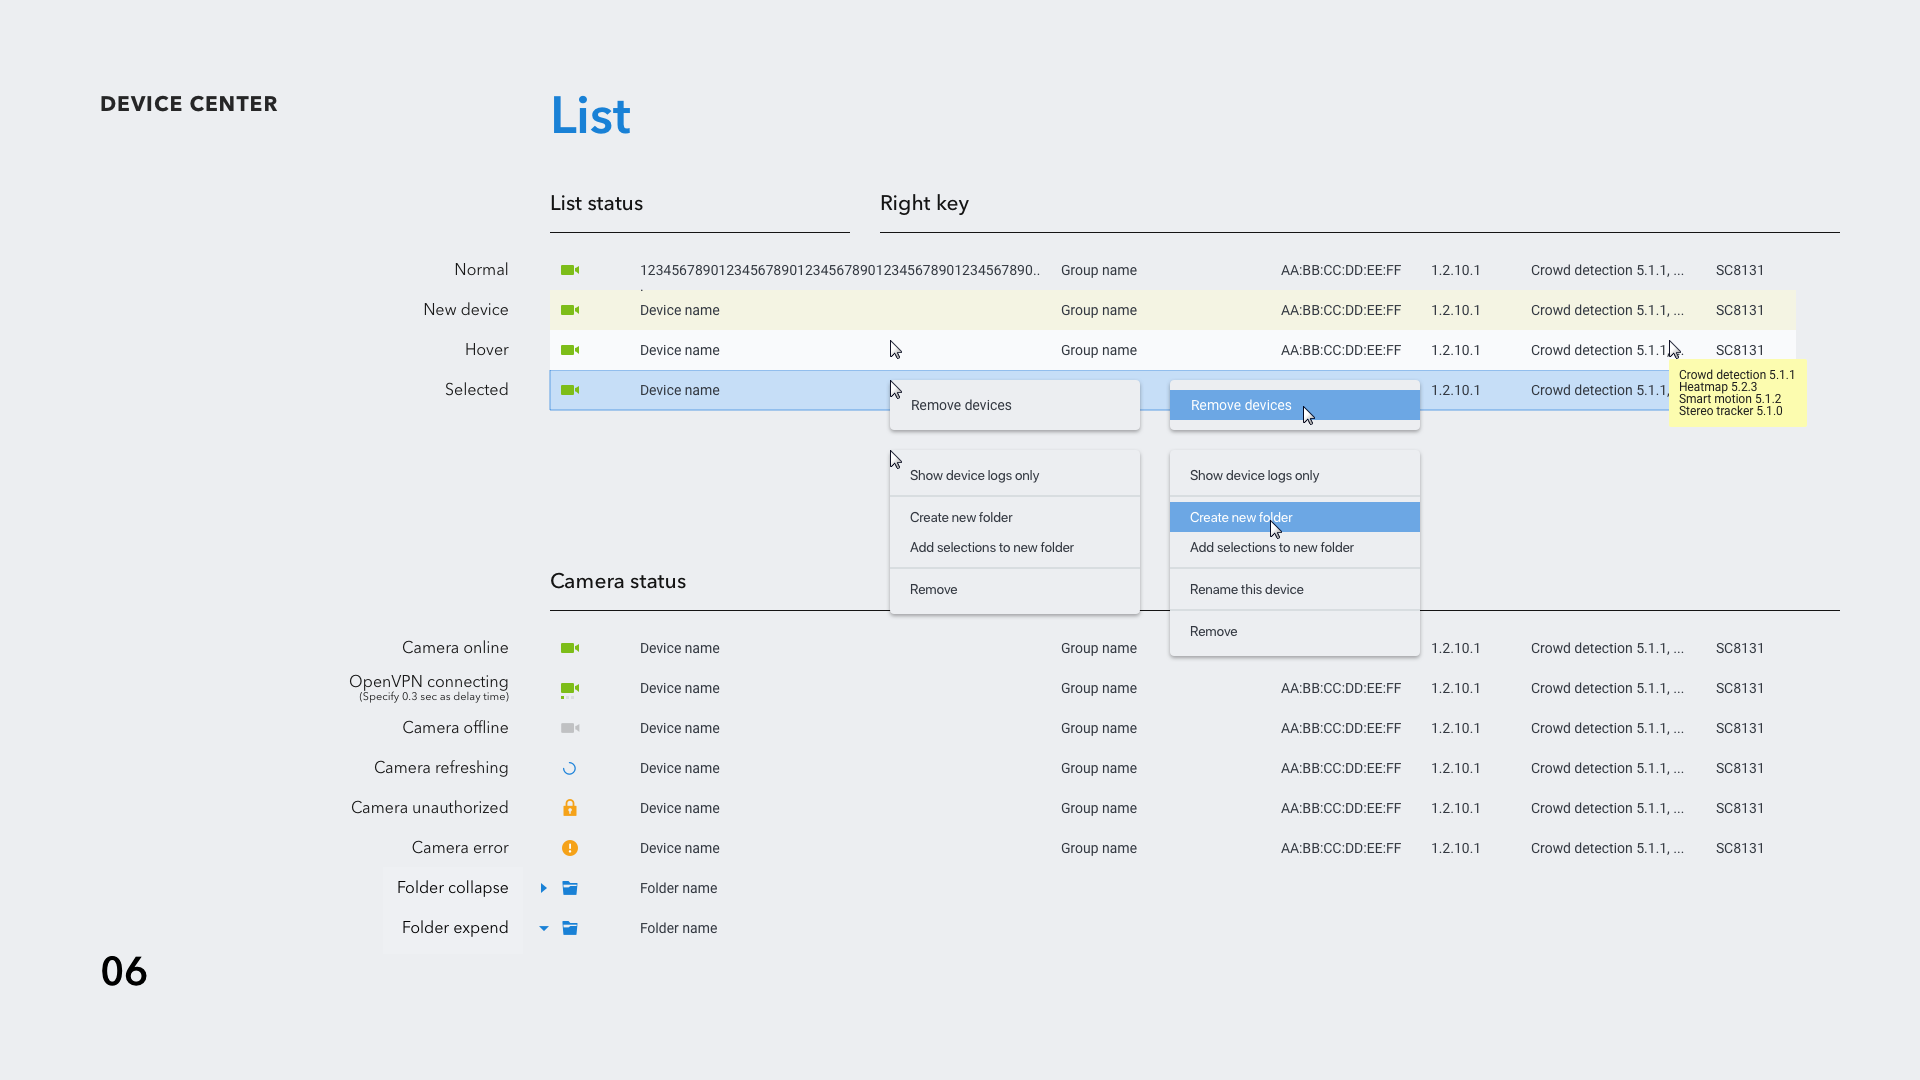Select the long numeric device name row
The height and width of the screenshot is (1080, 1920).
click(x=840, y=270)
